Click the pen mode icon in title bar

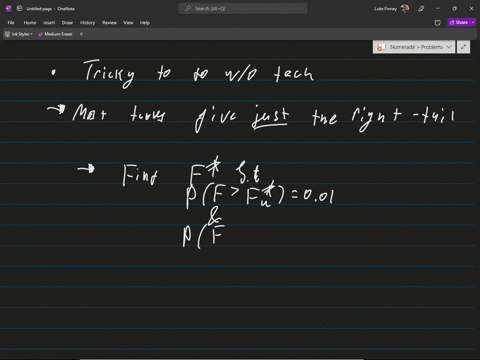[421, 9]
